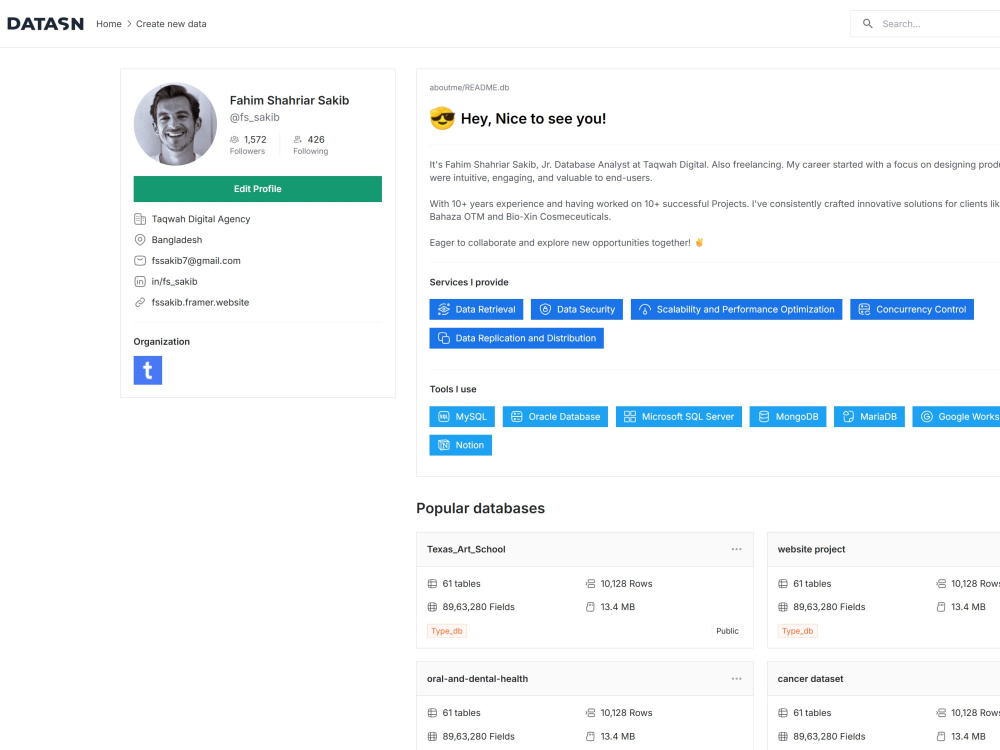Image resolution: width=1000 pixels, height=750 pixels.
Task: Click Type_db tag on website project card
Action: pyautogui.click(x=797, y=631)
